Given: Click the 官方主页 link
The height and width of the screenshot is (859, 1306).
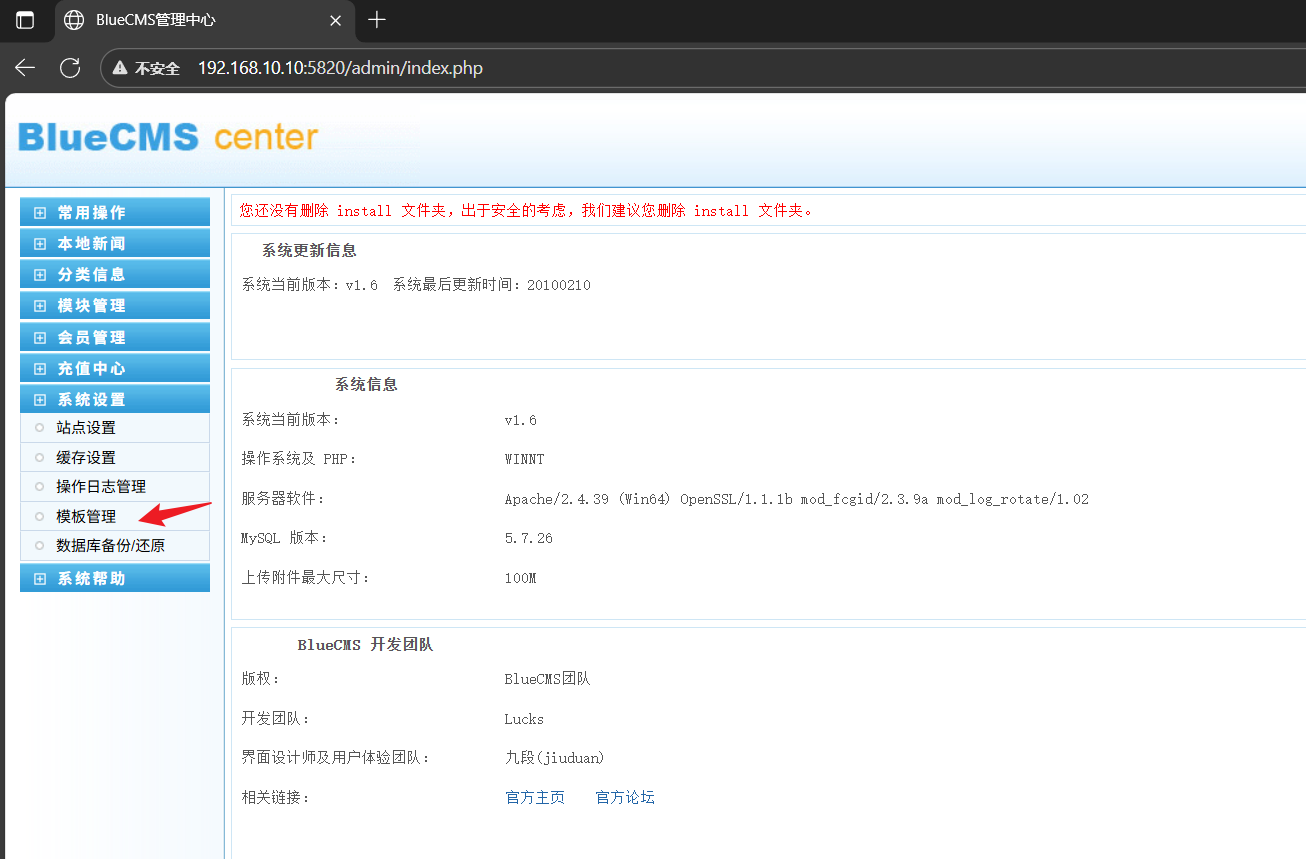Looking at the screenshot, I should (x=535, y=798).
